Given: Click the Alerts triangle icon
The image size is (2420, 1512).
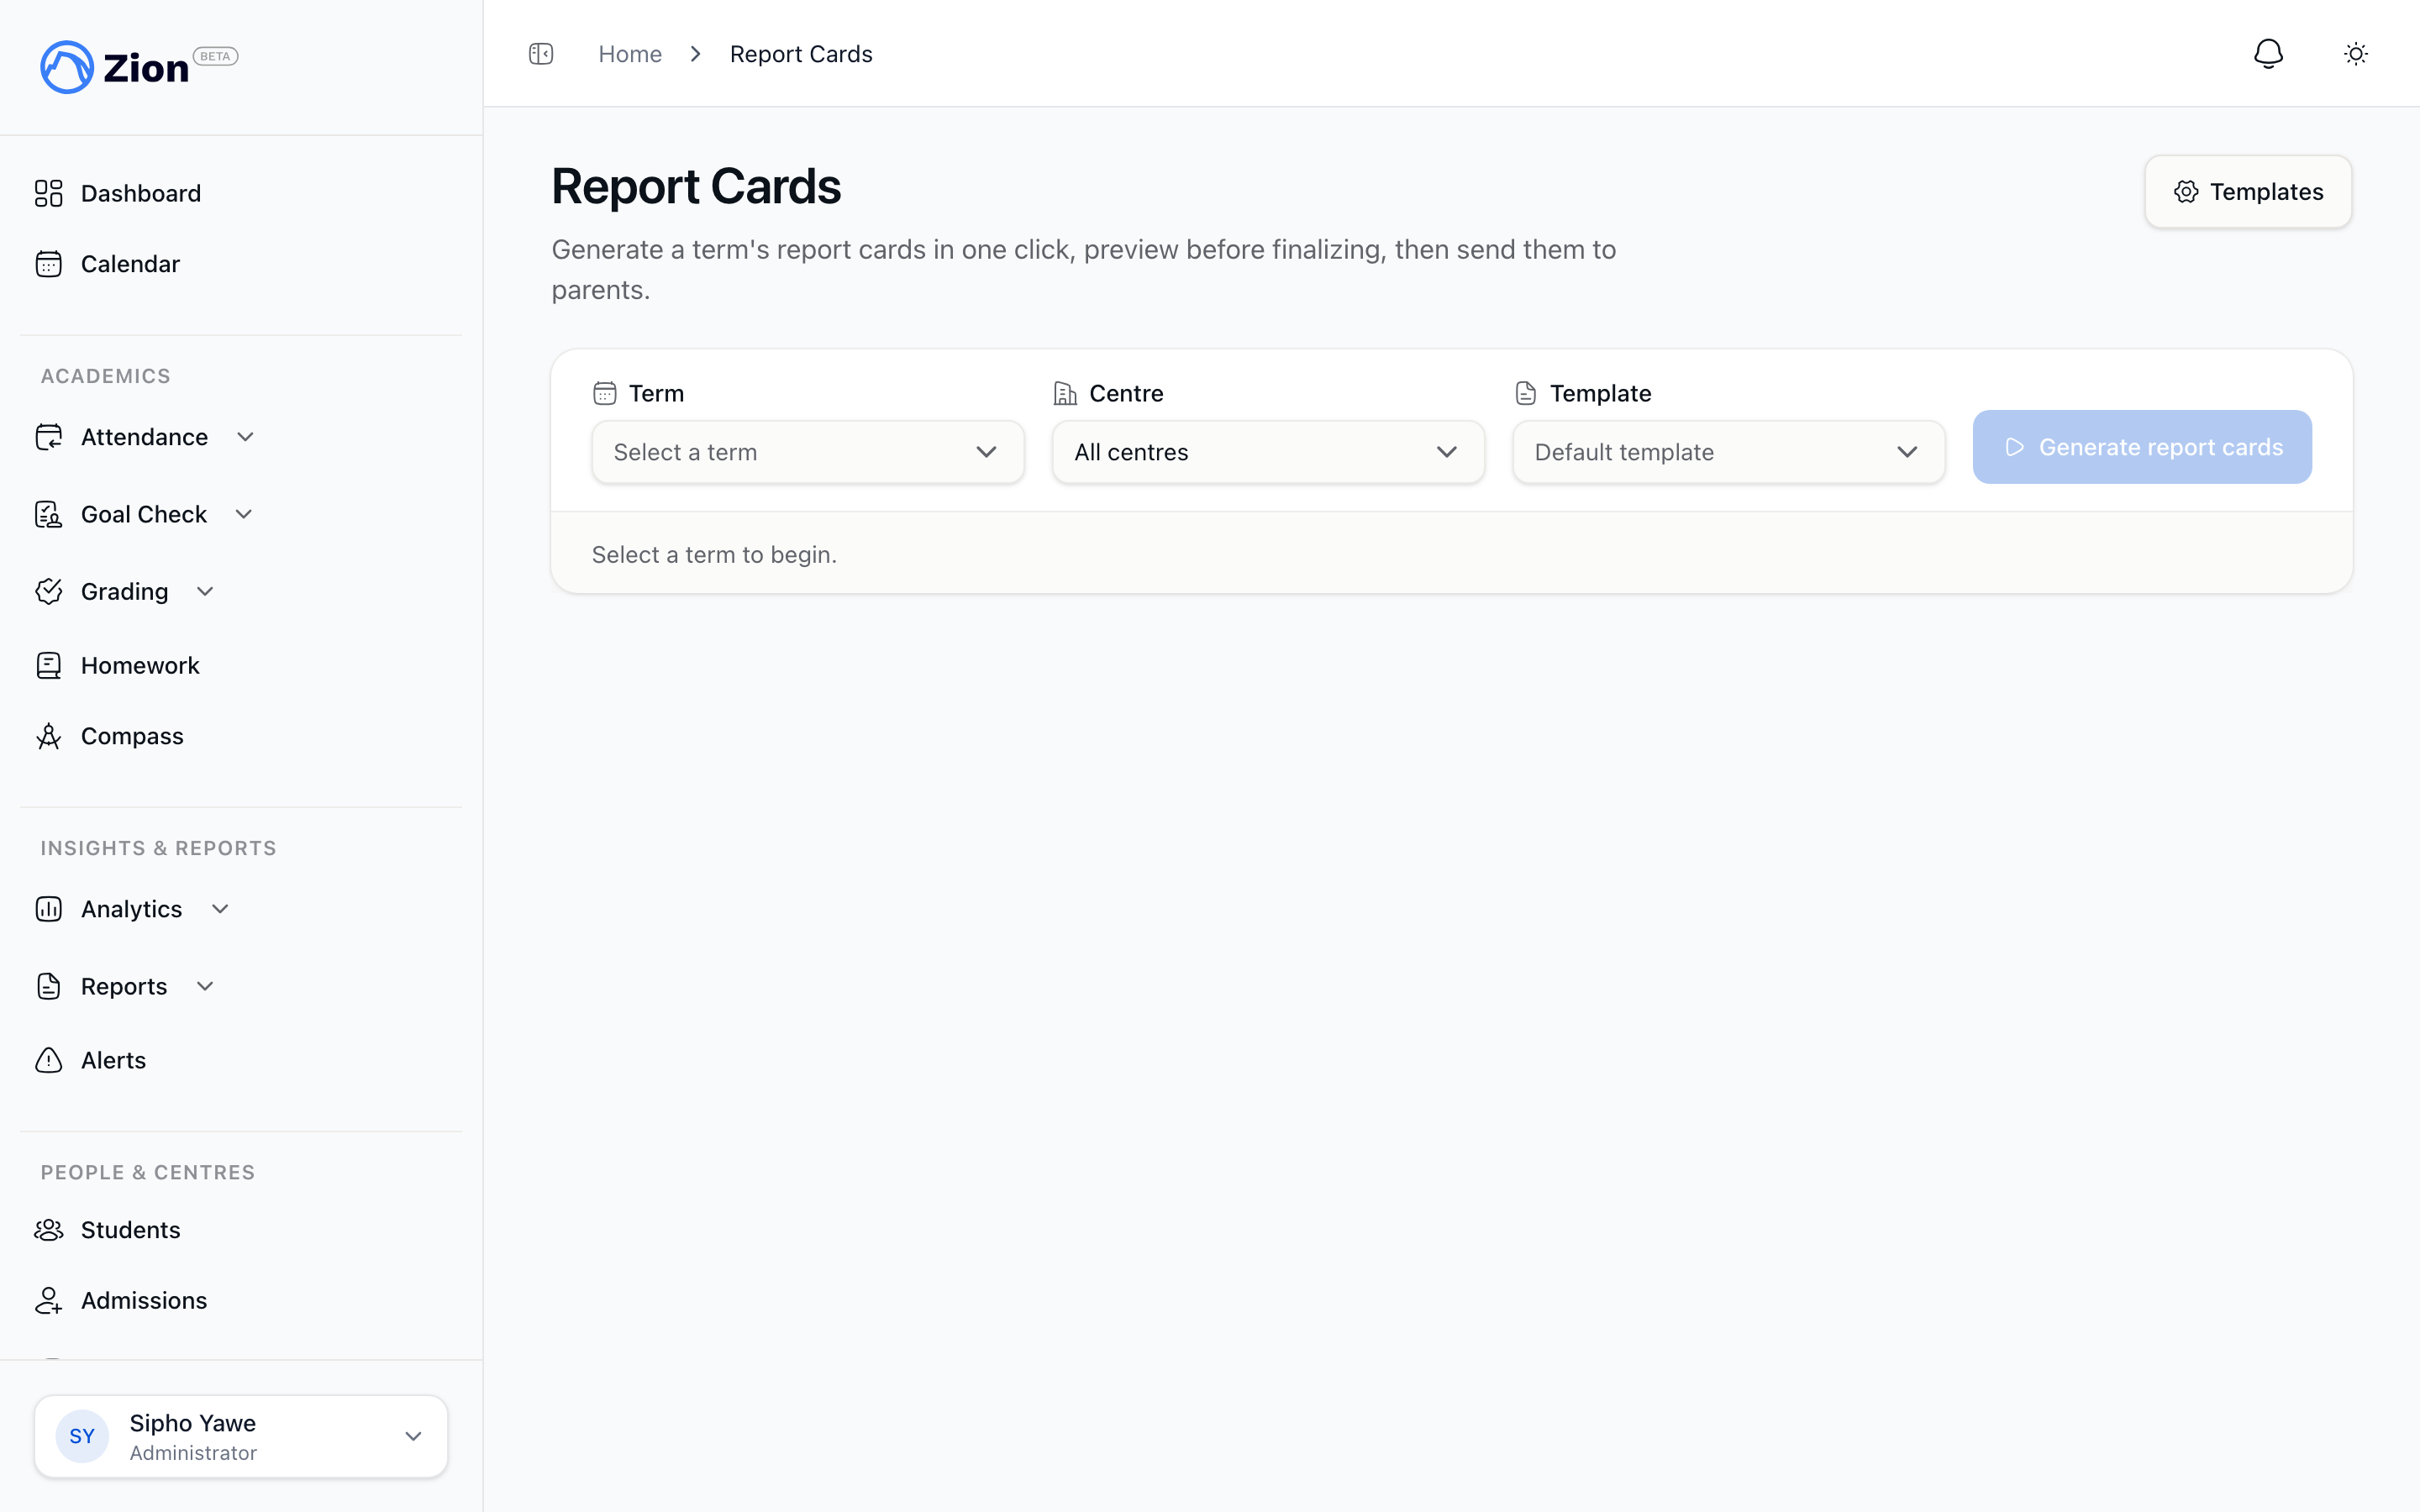Looking at the screenshot, I should (49, 1060).
